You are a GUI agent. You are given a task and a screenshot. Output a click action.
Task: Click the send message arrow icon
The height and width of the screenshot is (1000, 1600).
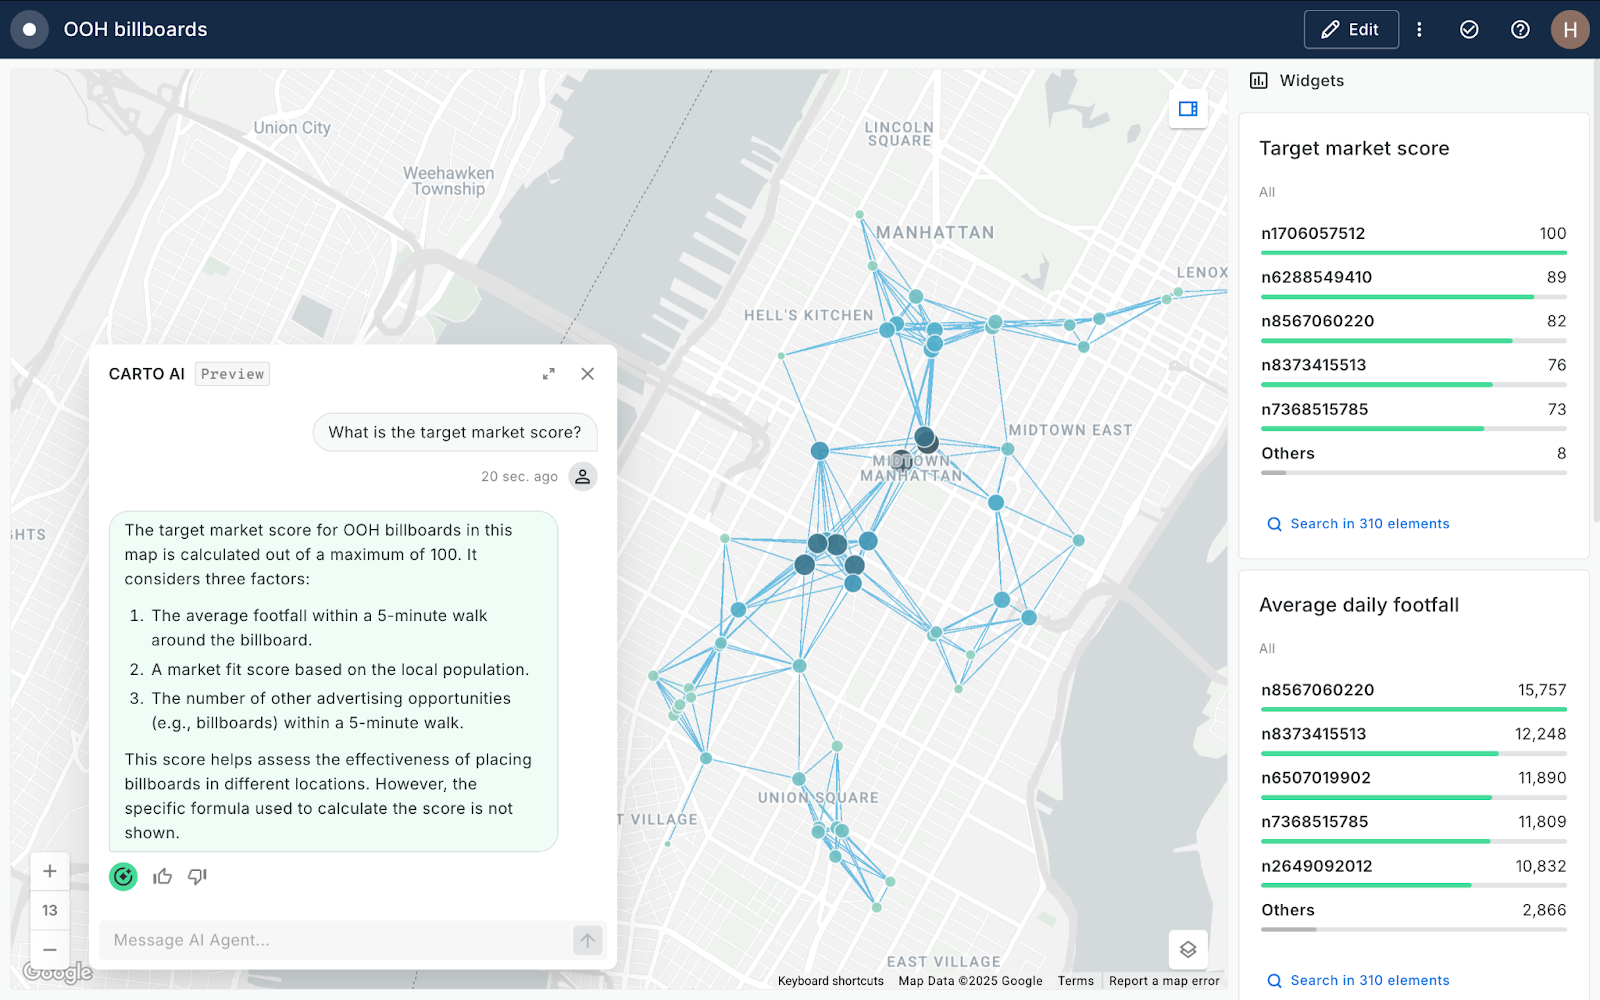(x=587, y=940)
